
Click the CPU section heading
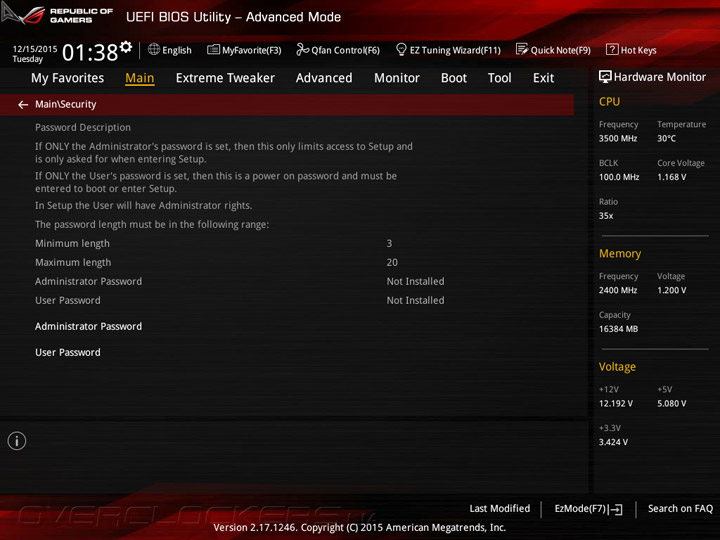click(x=609, y=101)
